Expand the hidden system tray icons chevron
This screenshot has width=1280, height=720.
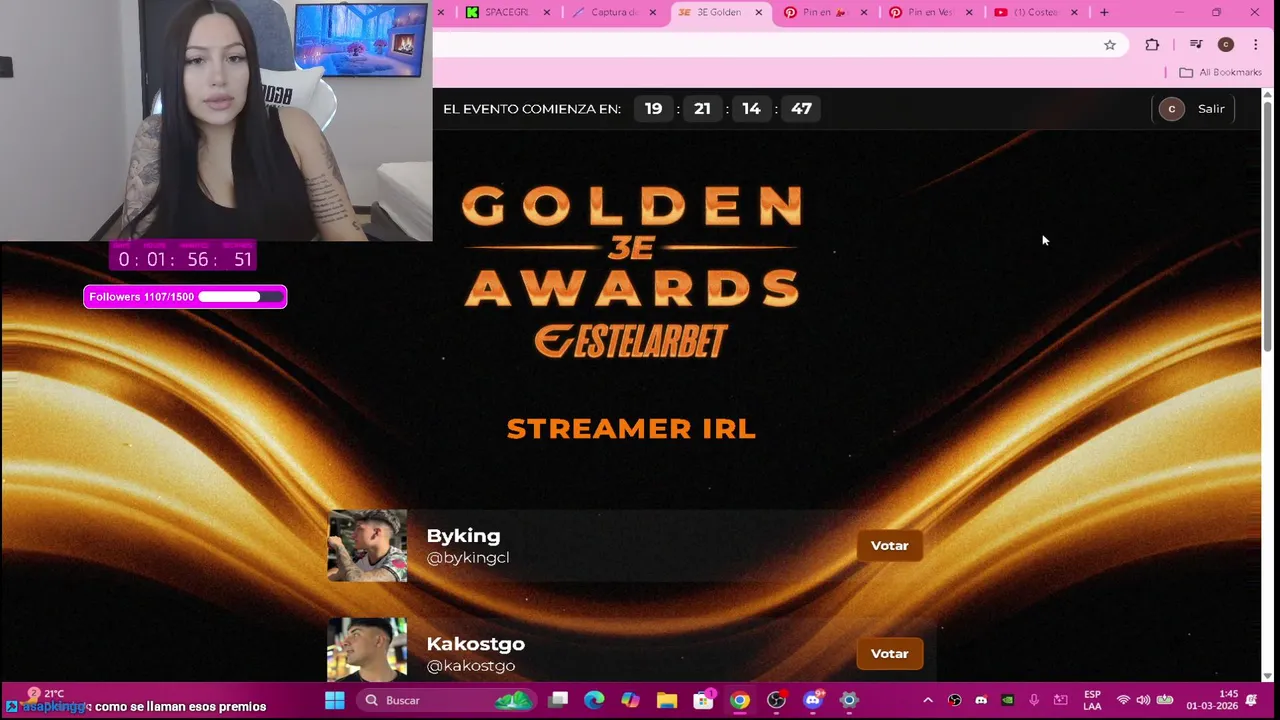pyautogui.click(x=928, y=700)
